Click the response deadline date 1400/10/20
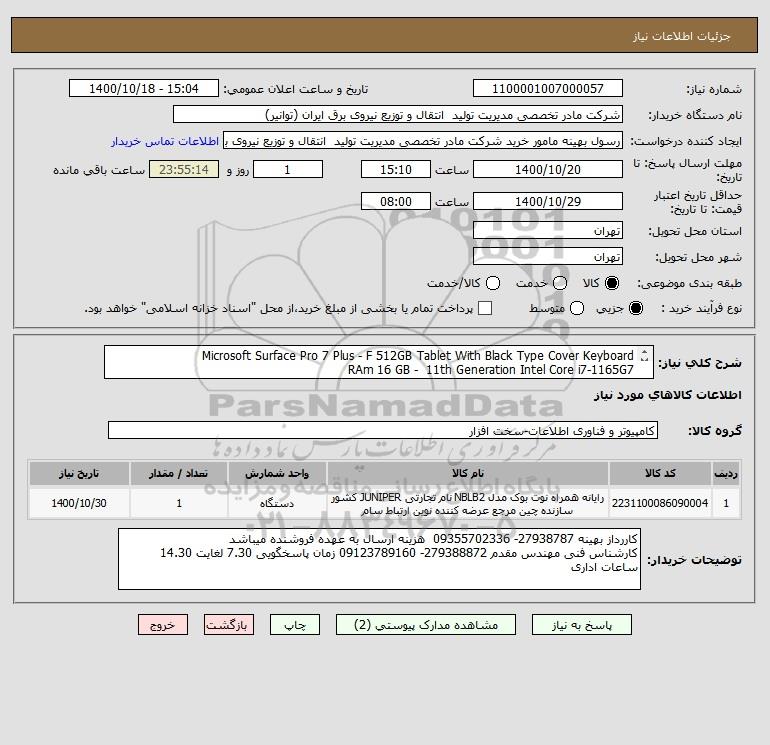Screen dimensions: 770x745 [x=548, y=169]
